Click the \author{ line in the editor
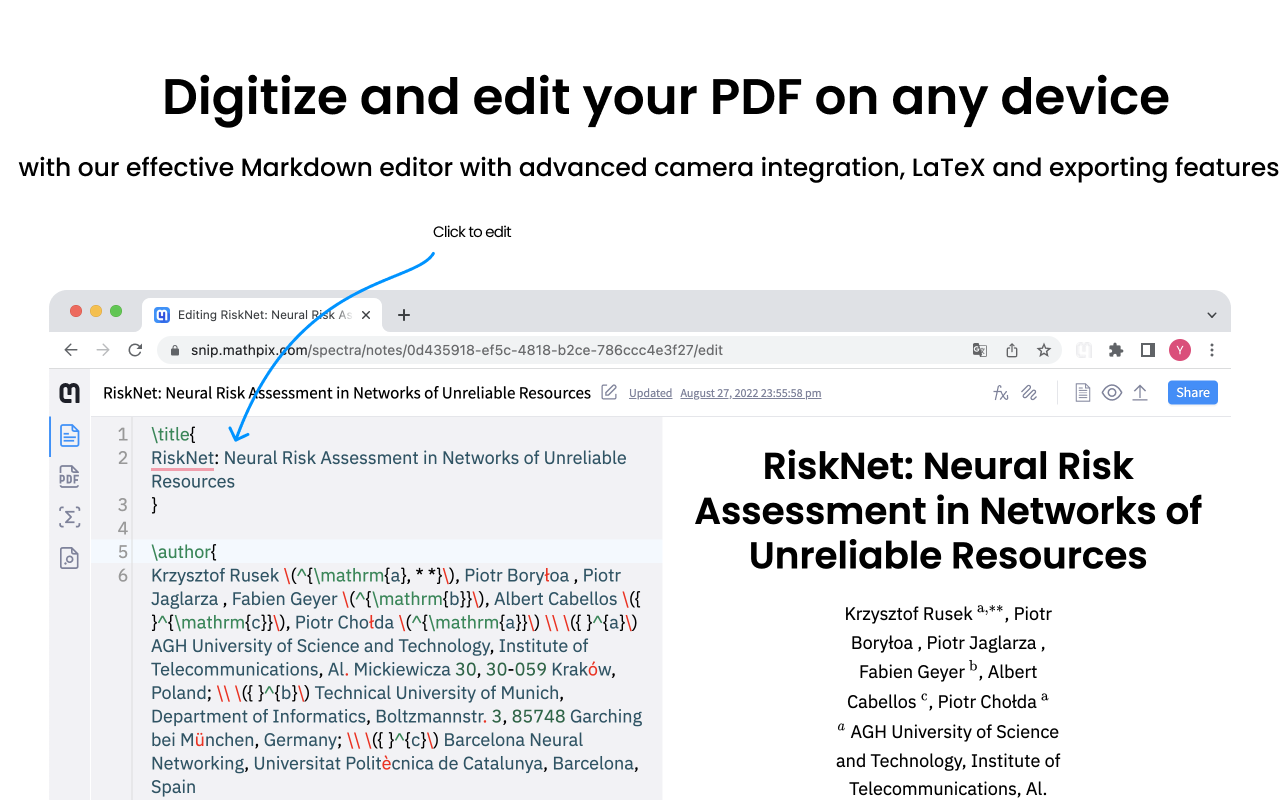Viewport: 1280px width, 800px height. click(184, 552)
